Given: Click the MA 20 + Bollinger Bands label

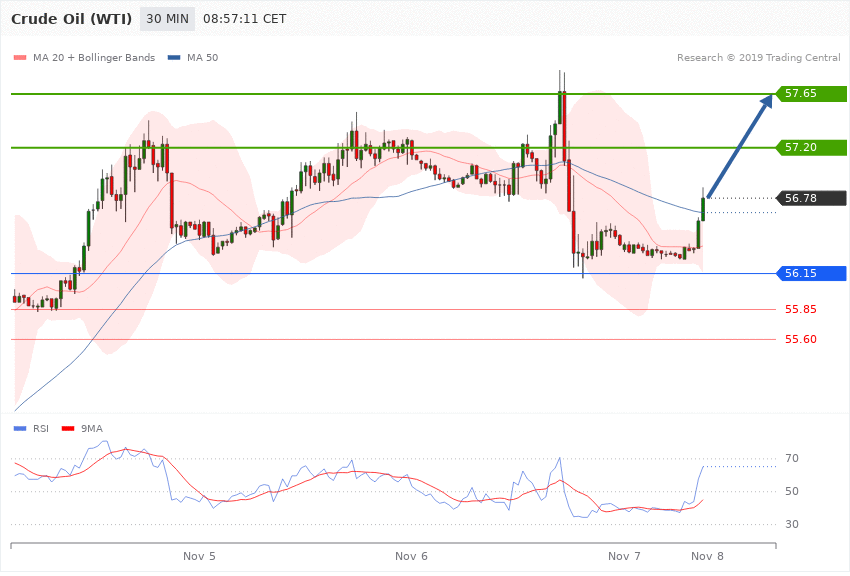Looking at the screenshot, I should pyautogui.click(x=94, y=57).
